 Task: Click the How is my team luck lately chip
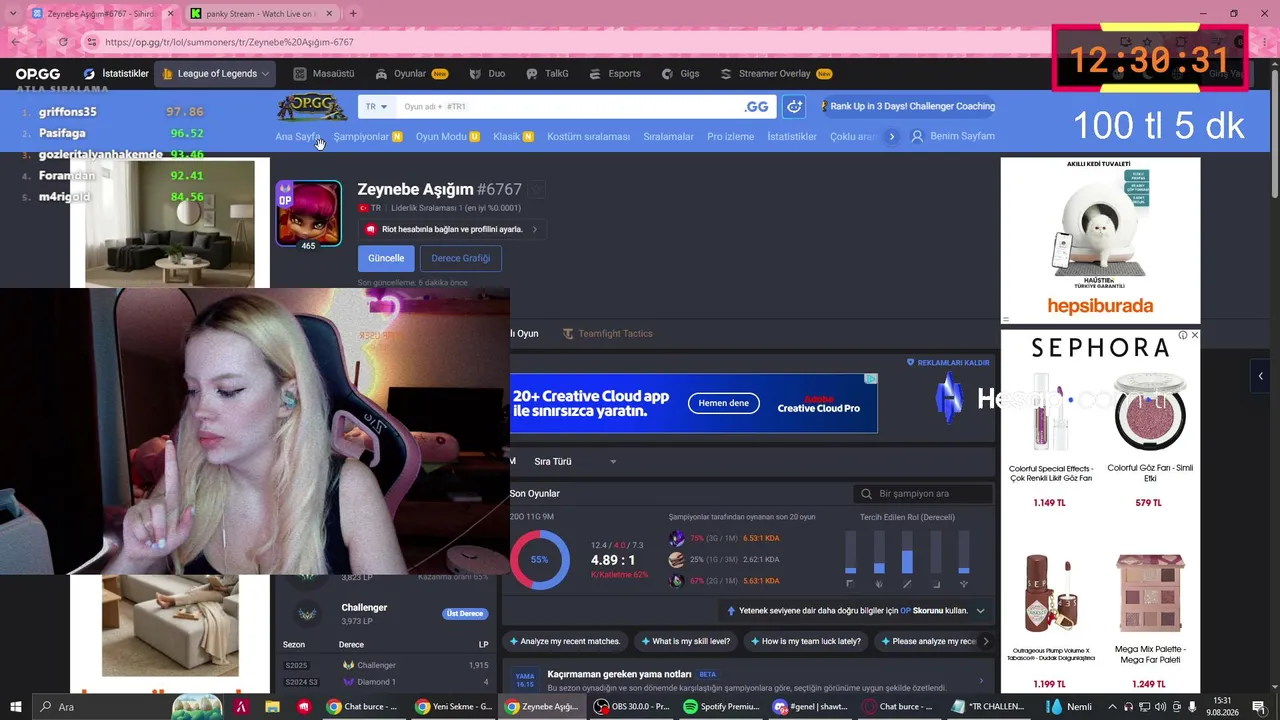[805, 642]
